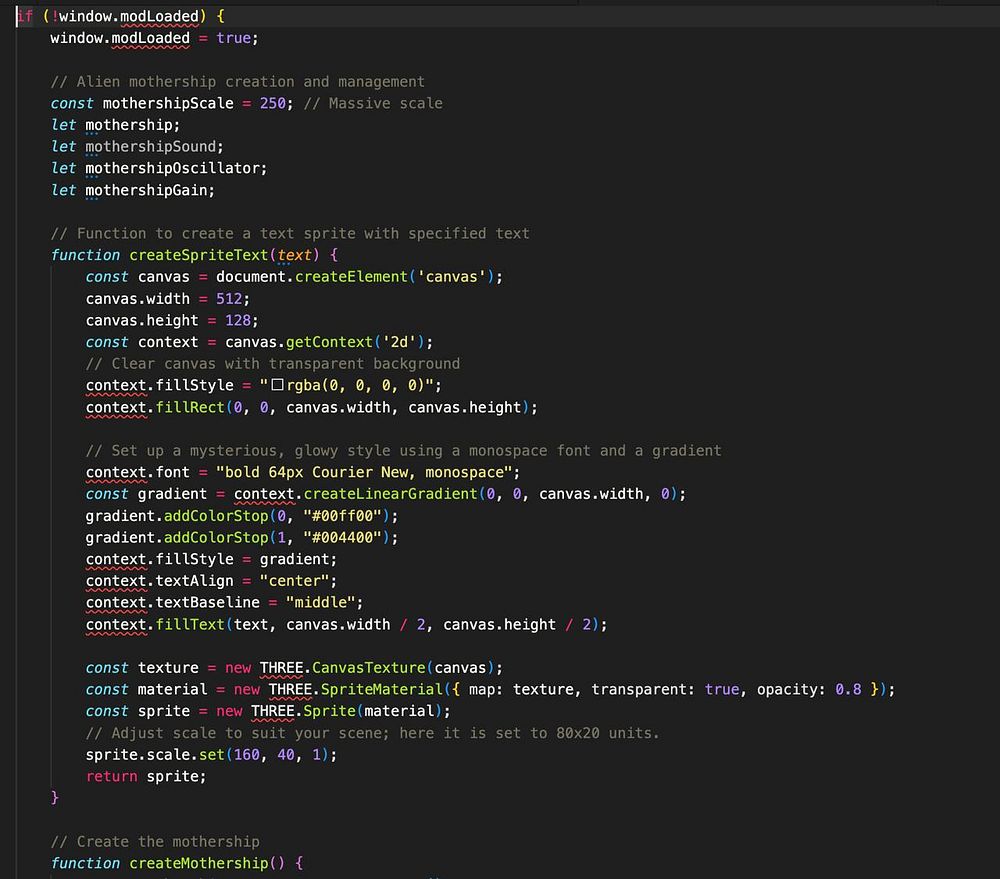Click 'CanvasTexture' constructor name
Viewport: 1000px width, 879px height.
[x=369, y=667]
